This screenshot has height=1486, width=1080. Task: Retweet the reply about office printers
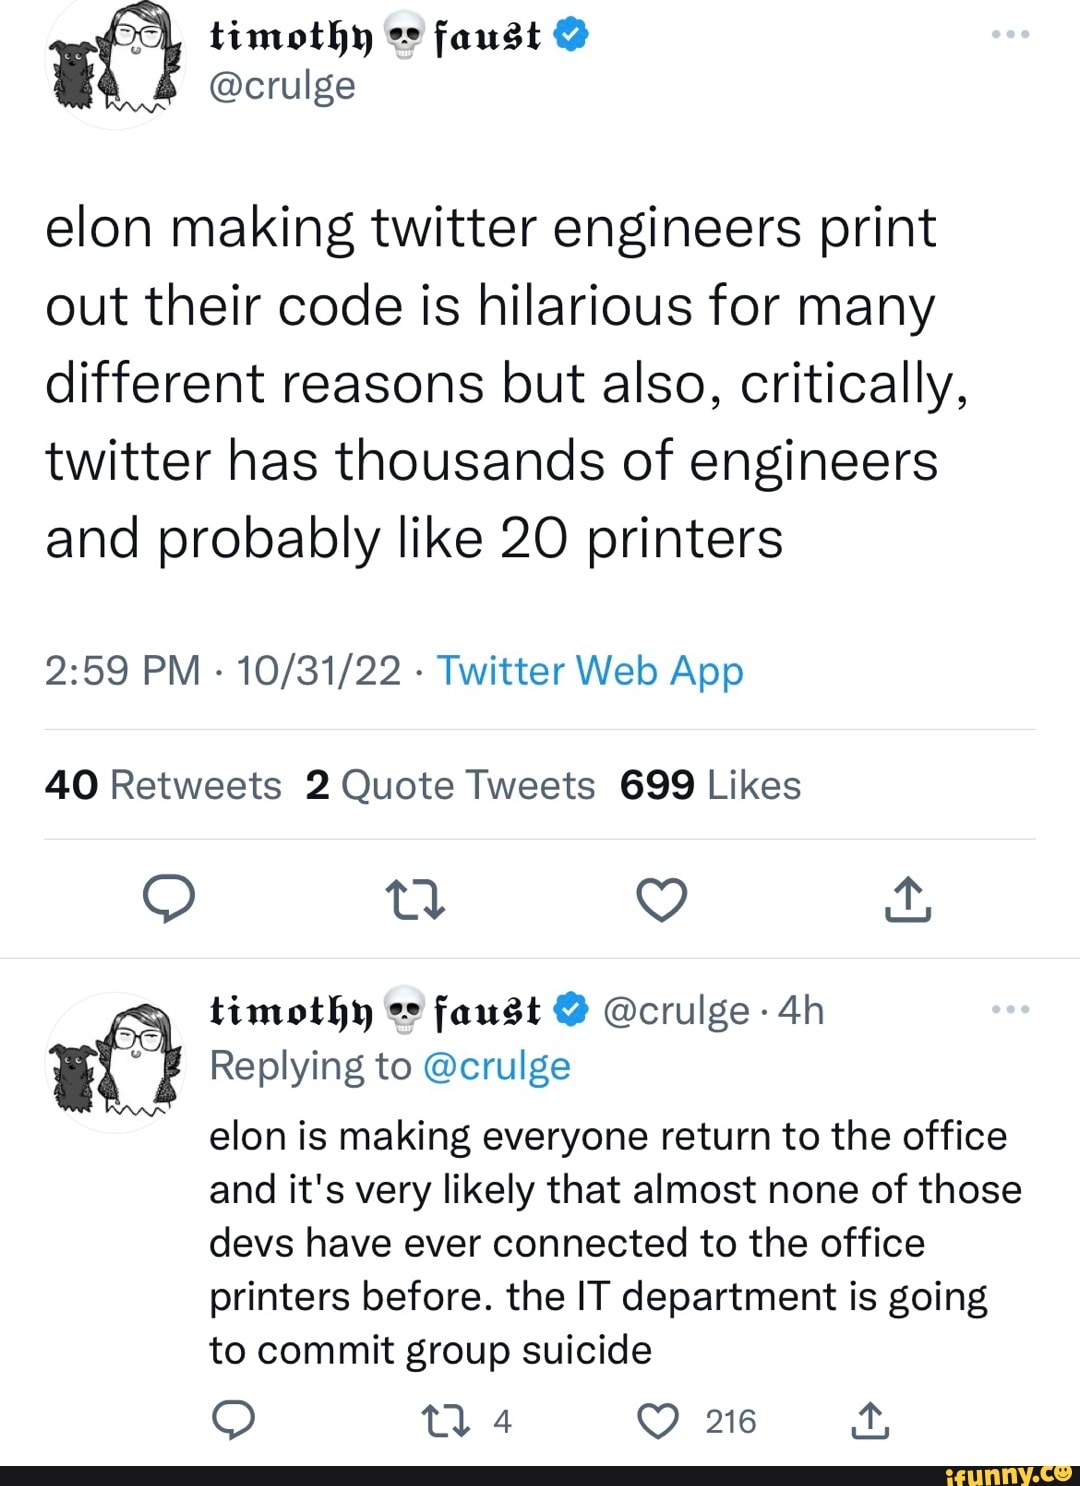[x=447, y=1420]
